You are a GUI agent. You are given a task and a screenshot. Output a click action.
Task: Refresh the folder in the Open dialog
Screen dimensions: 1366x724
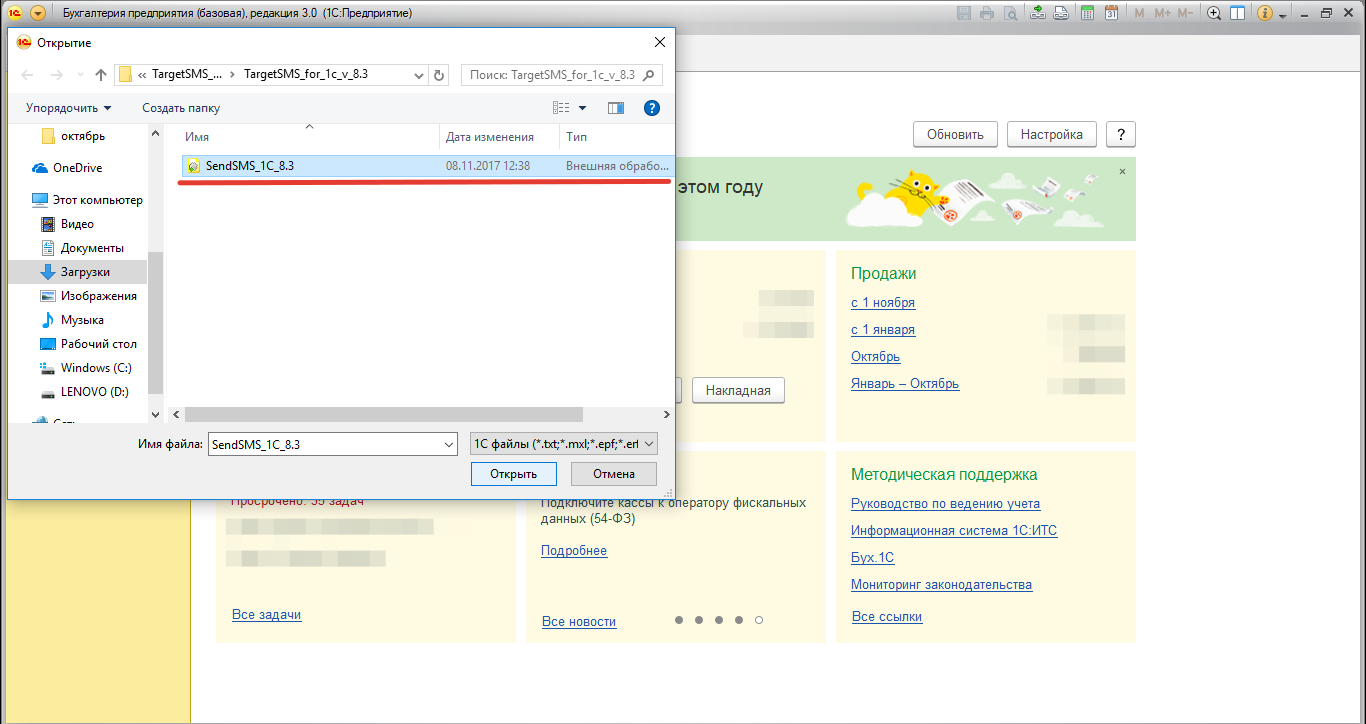tap(439, 75)
